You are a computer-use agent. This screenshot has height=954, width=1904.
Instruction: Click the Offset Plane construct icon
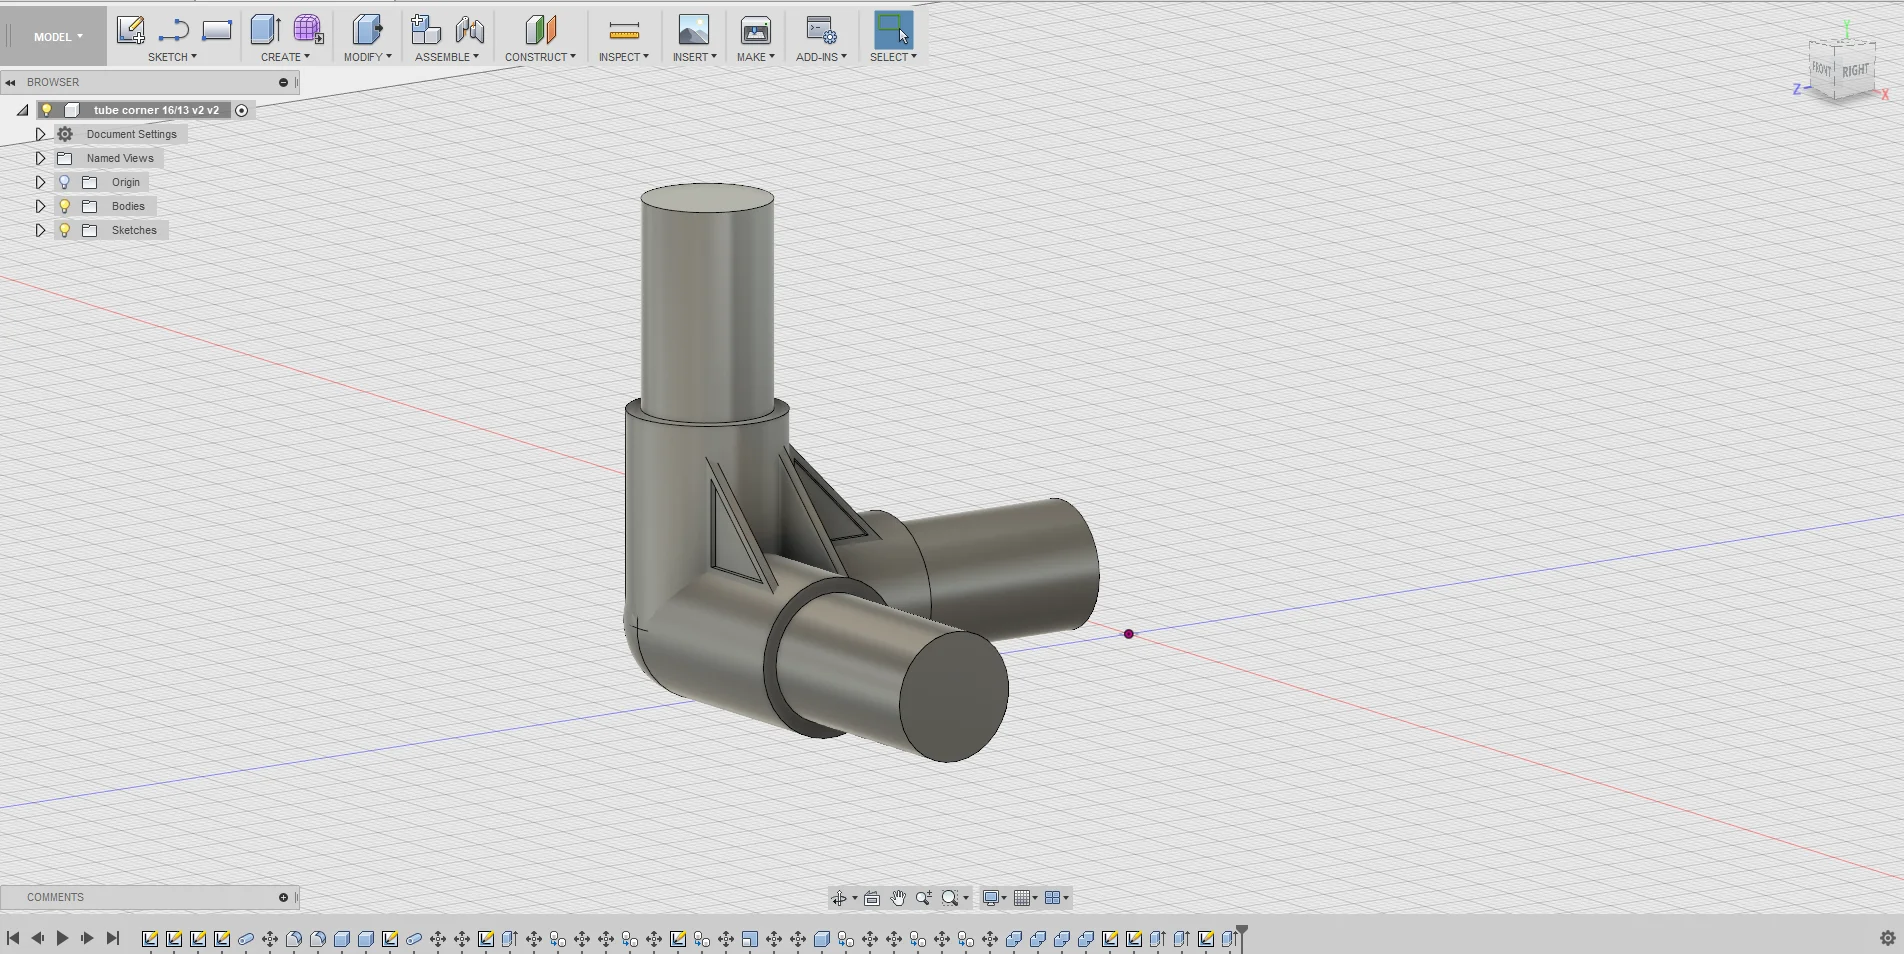click(x=540, y=30)
